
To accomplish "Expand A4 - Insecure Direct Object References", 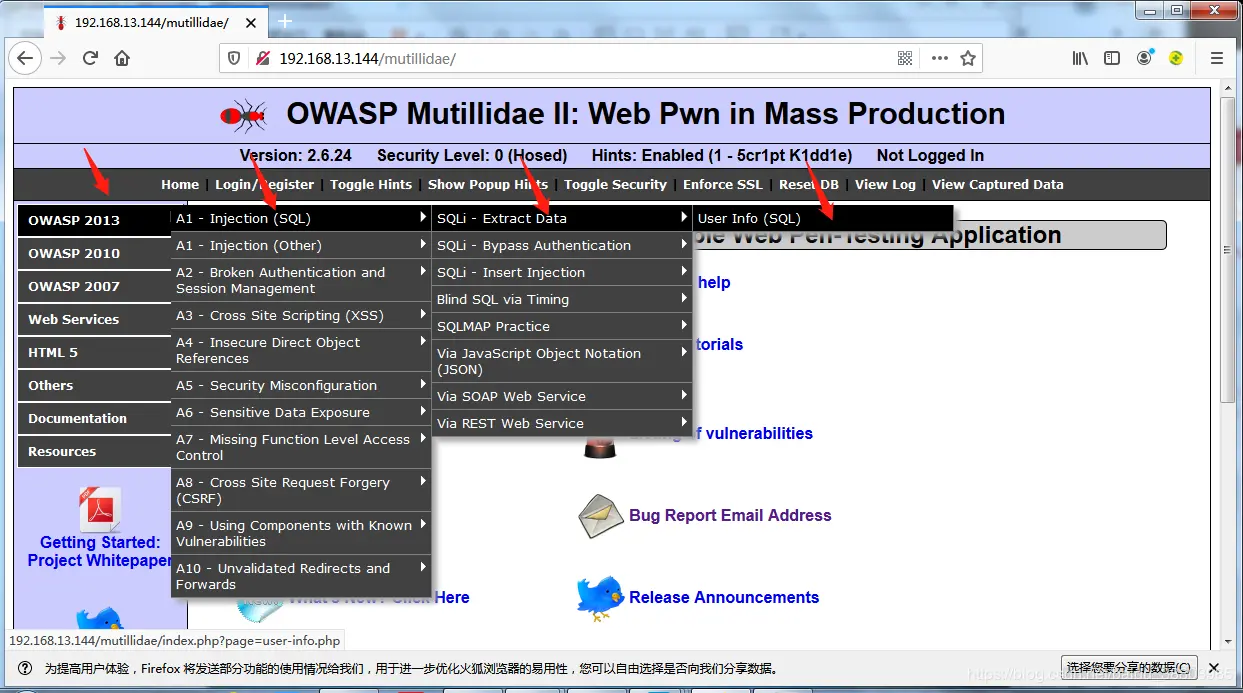I will [301, 350].
